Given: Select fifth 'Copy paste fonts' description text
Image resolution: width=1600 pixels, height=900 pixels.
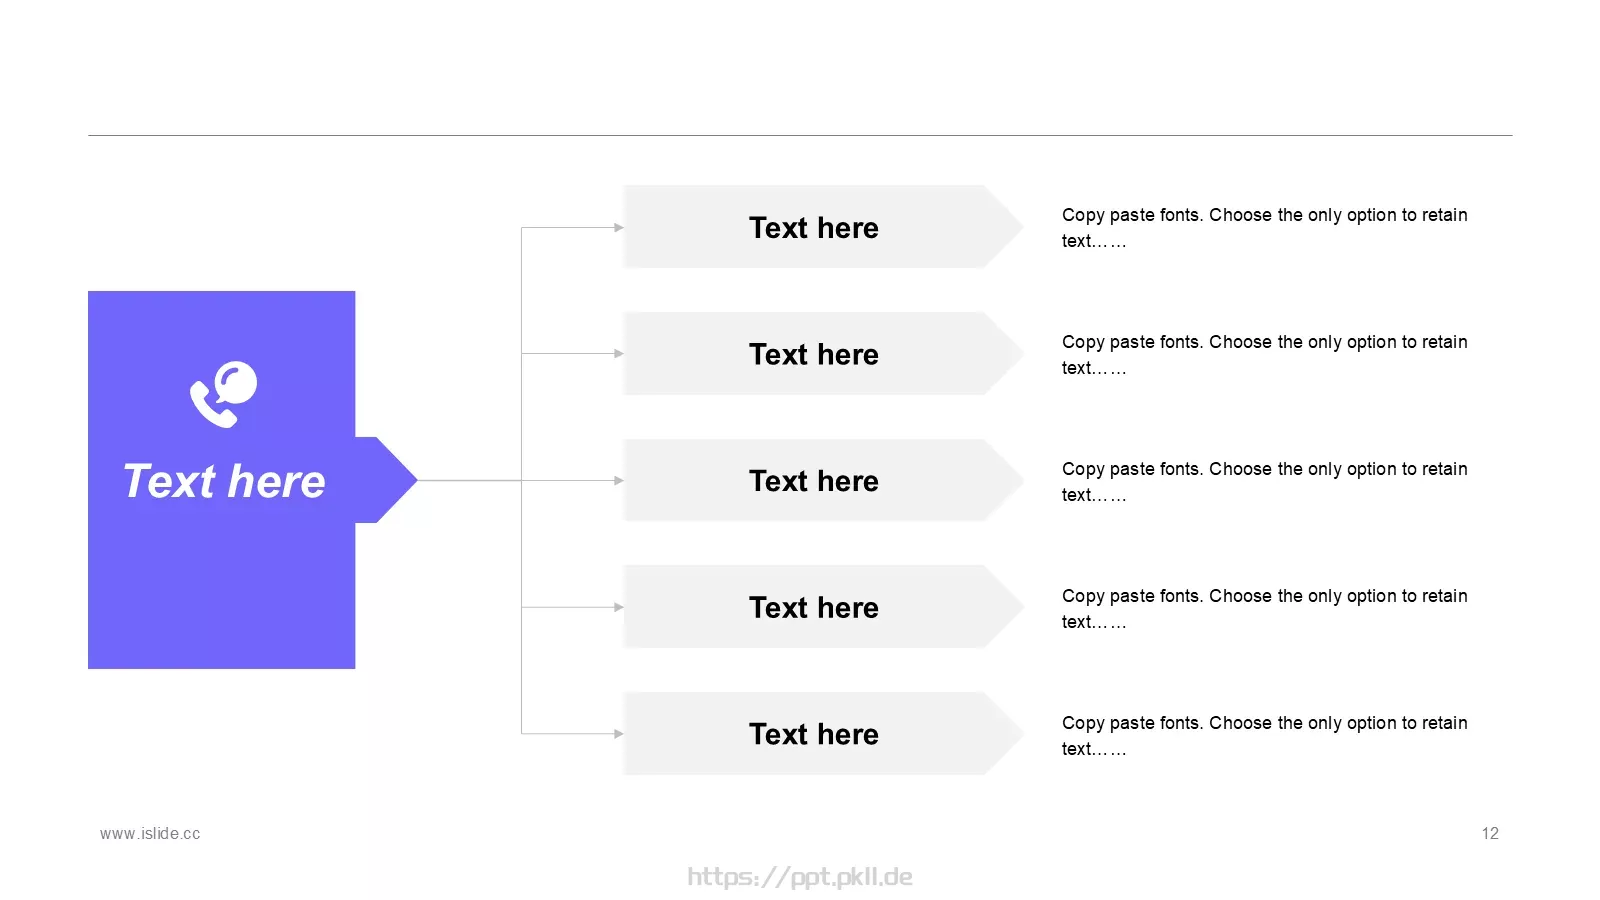Looking at the screenshot, I should [1264, 736].
